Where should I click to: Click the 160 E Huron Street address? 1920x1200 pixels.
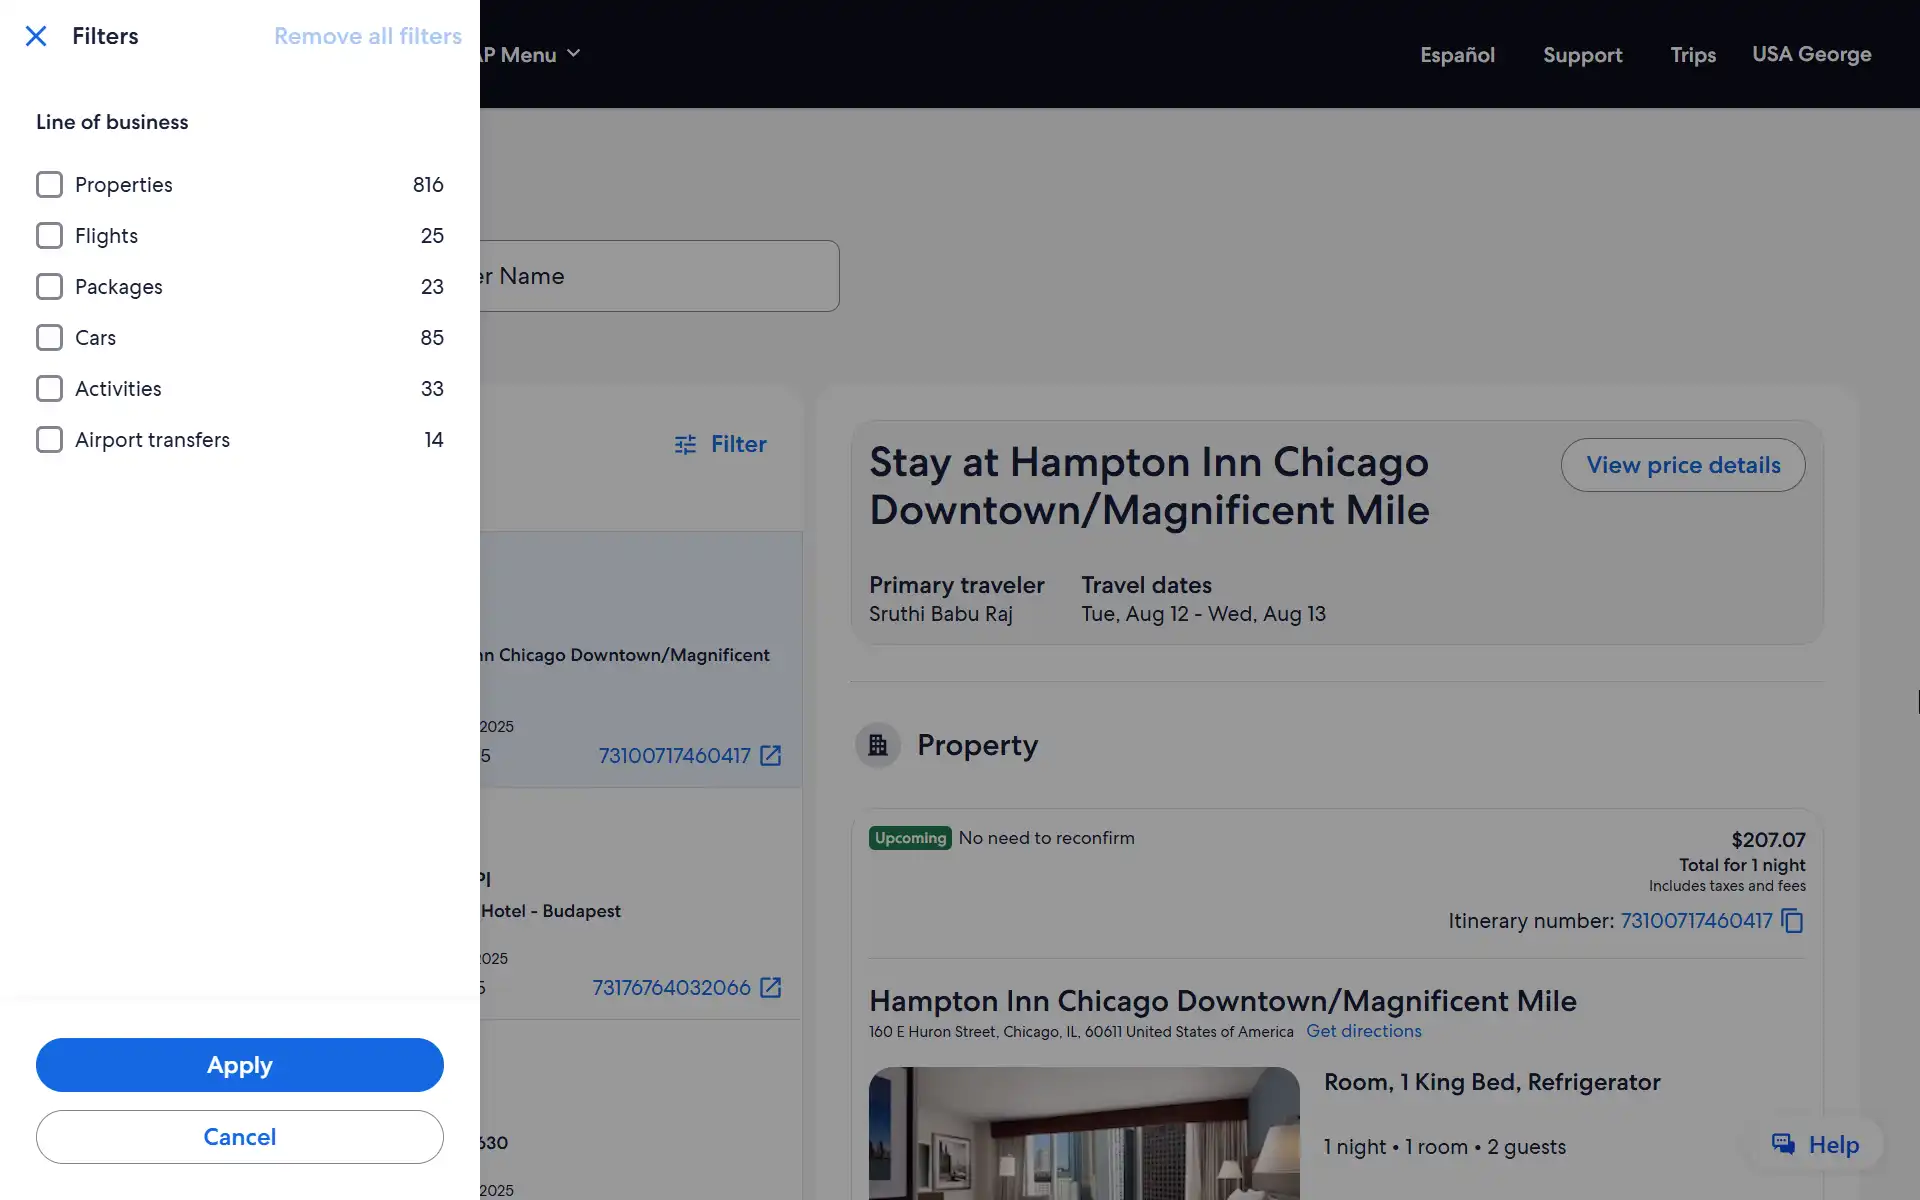point(1081,1032)
